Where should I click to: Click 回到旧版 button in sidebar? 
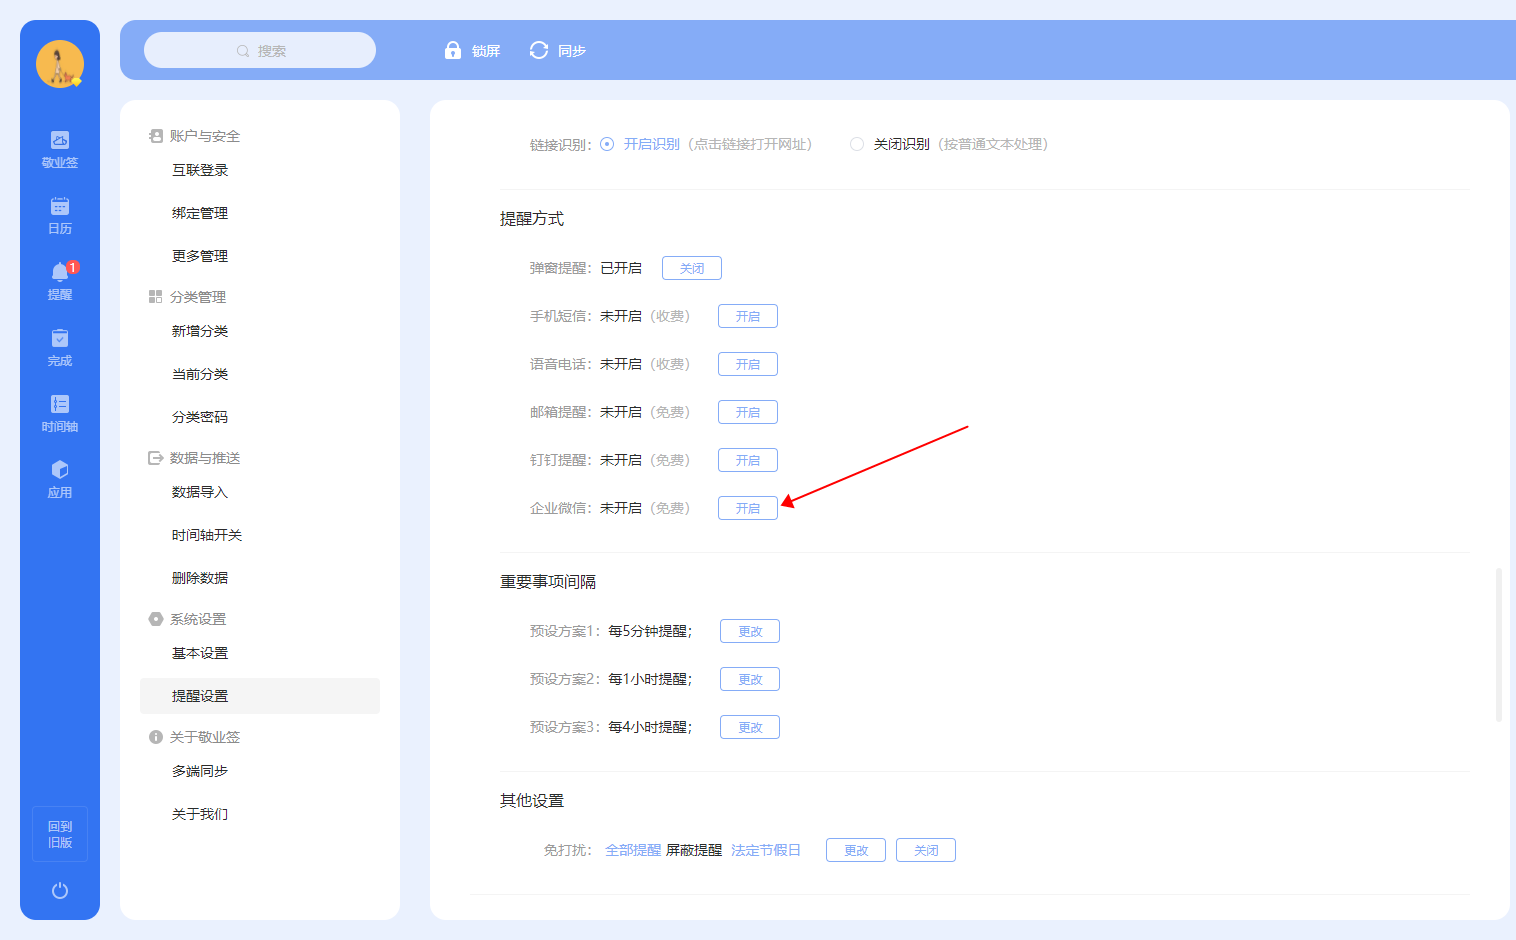(60, 834)
